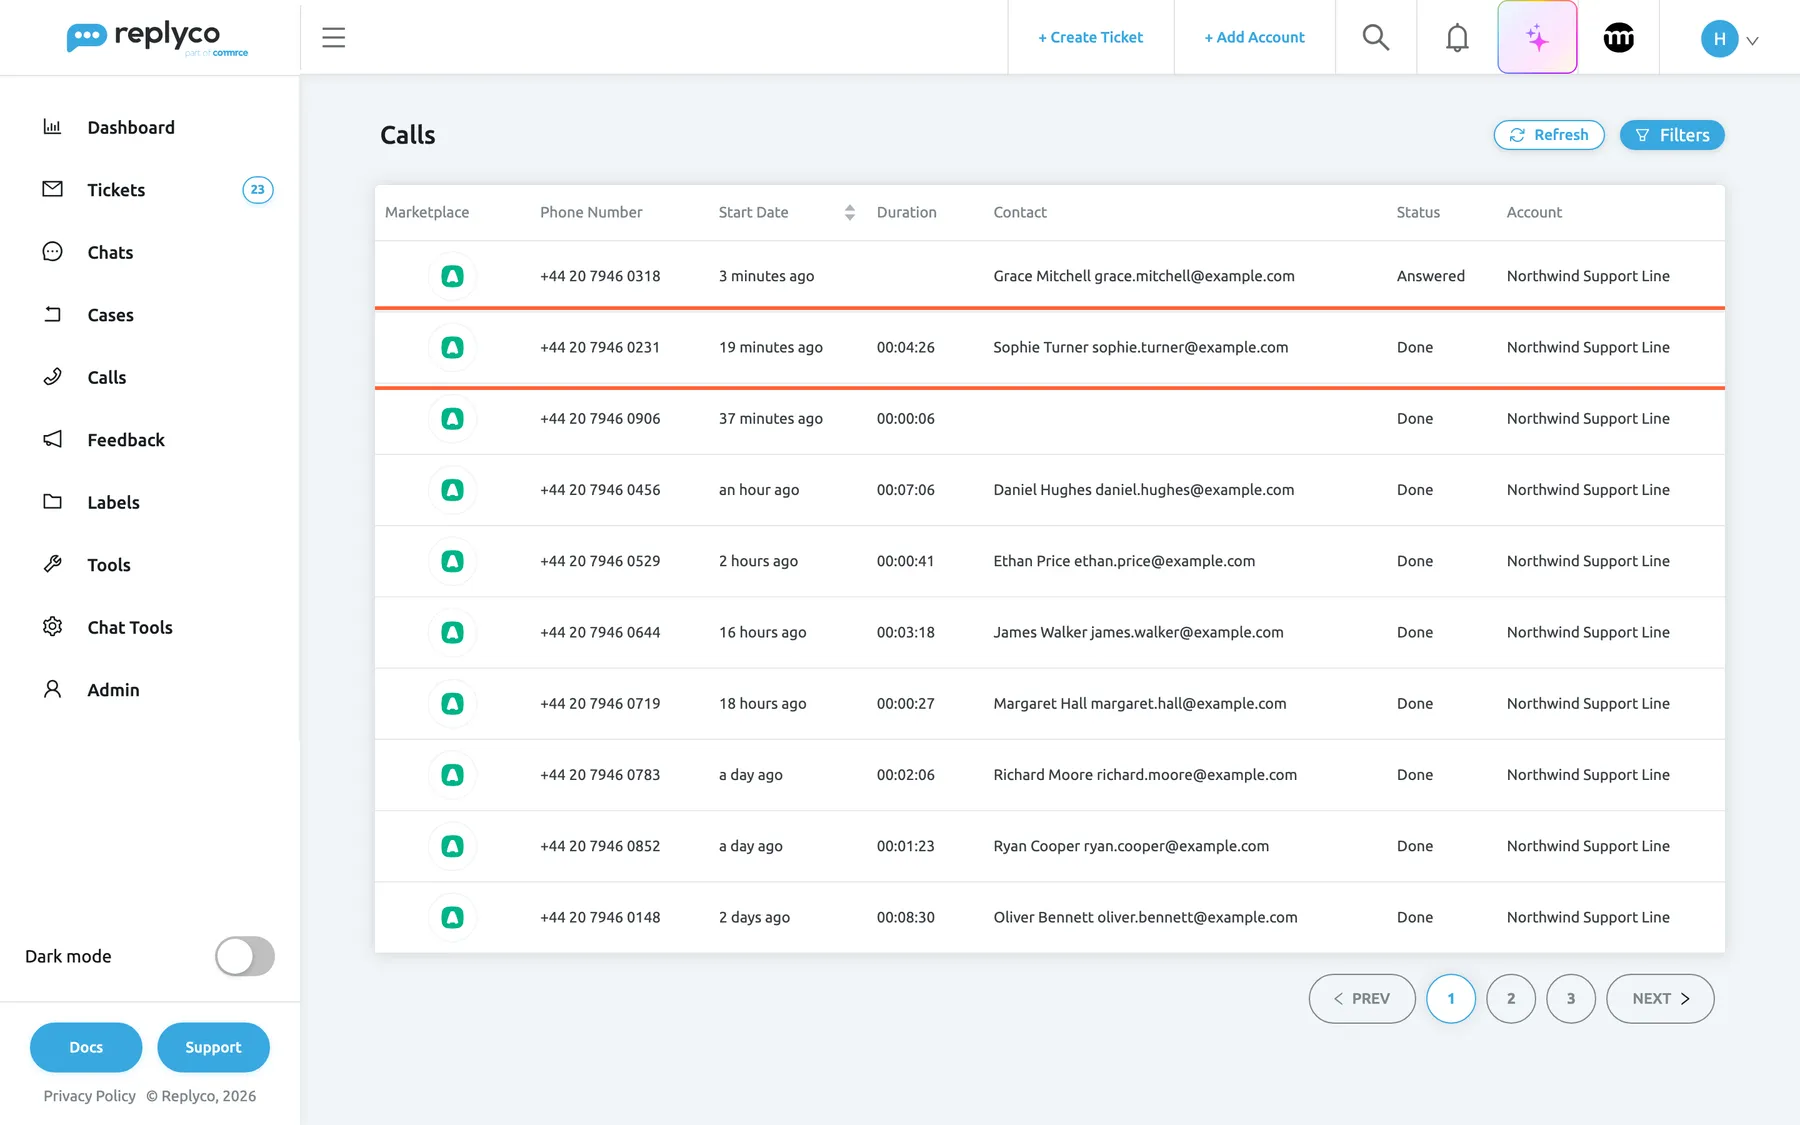Open Tickets in sidebar
Image resolution: width=1800 pixels, height=1125 pixels.
[x=116, y=190]
